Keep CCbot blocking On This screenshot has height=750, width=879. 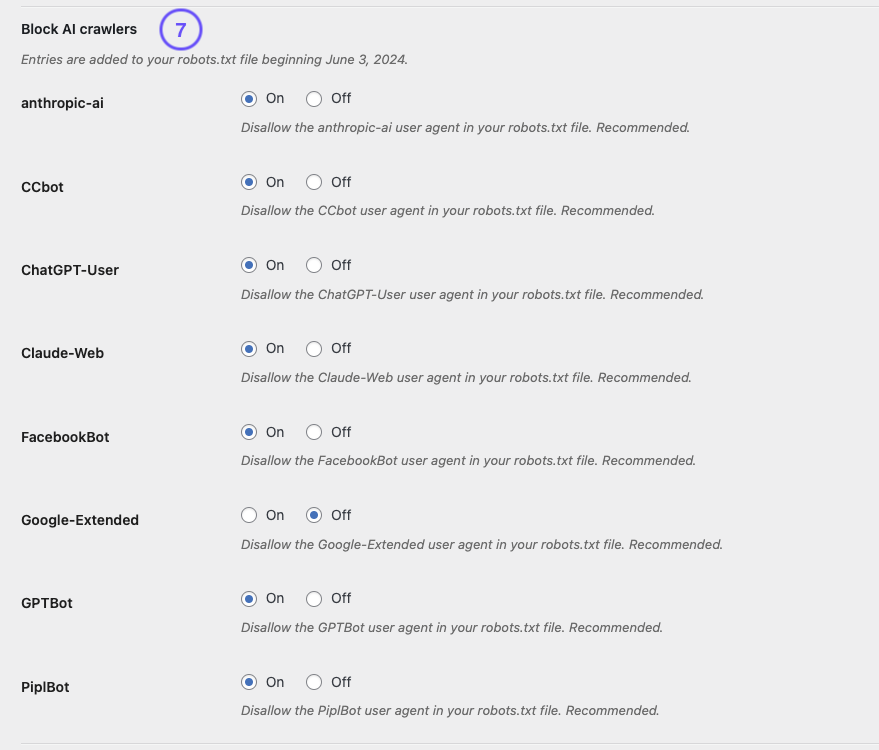[x=251, y=182]
